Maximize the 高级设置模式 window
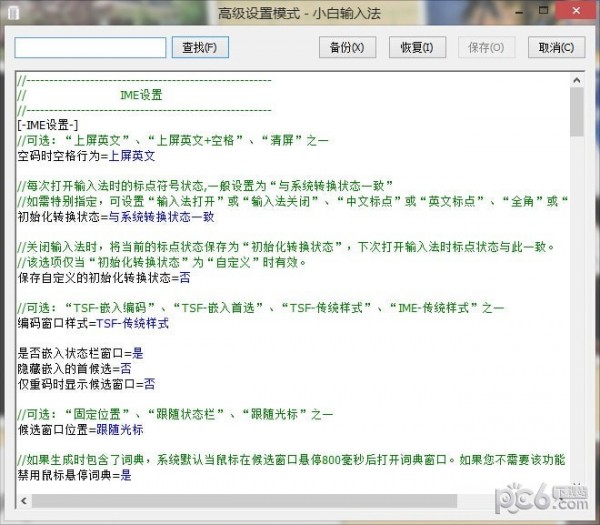 [543, 11]
